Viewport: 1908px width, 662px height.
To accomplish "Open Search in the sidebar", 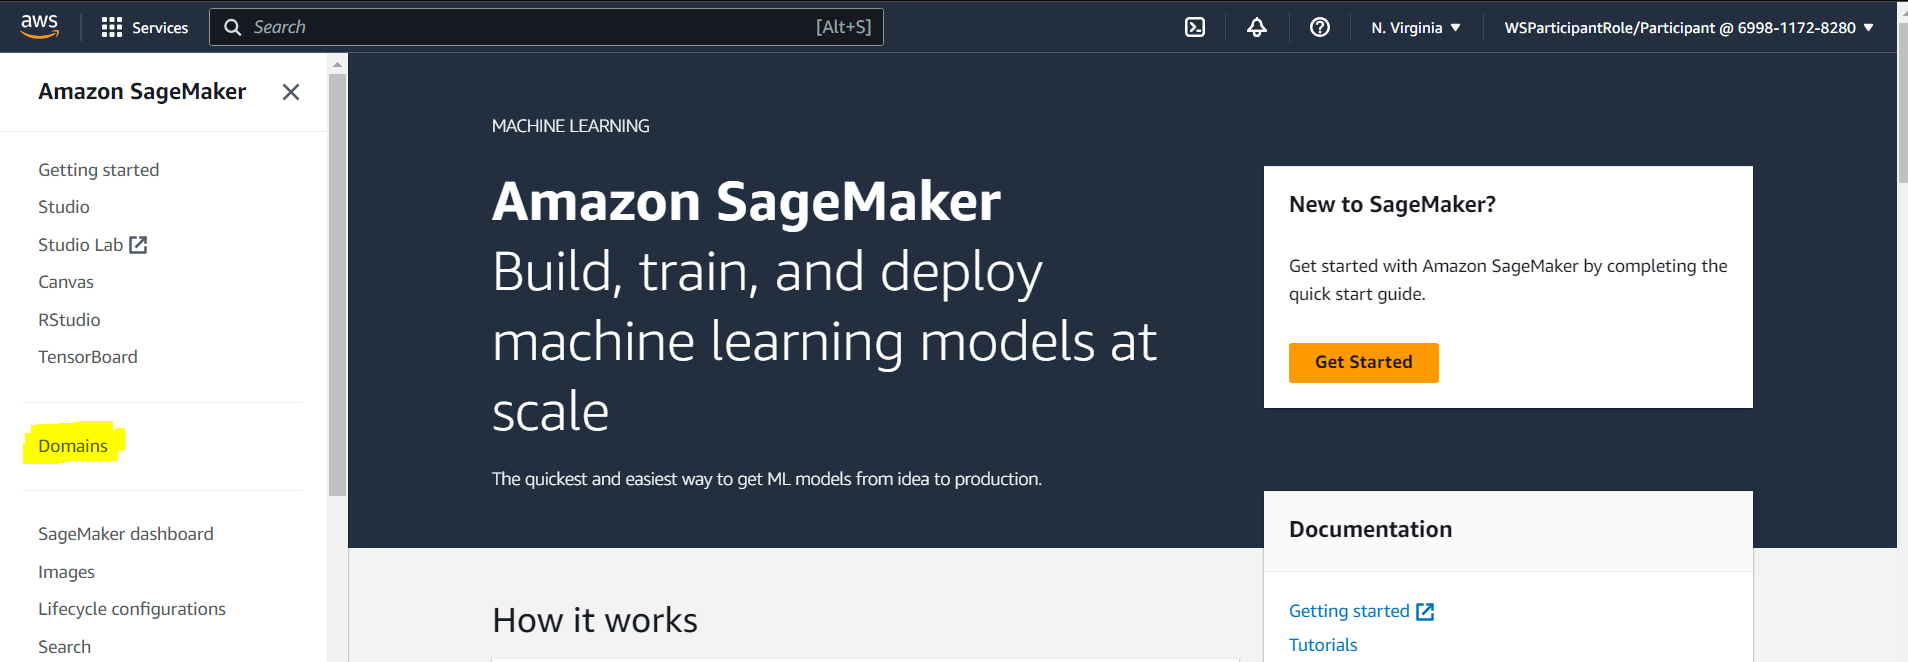I will (65, 647).
